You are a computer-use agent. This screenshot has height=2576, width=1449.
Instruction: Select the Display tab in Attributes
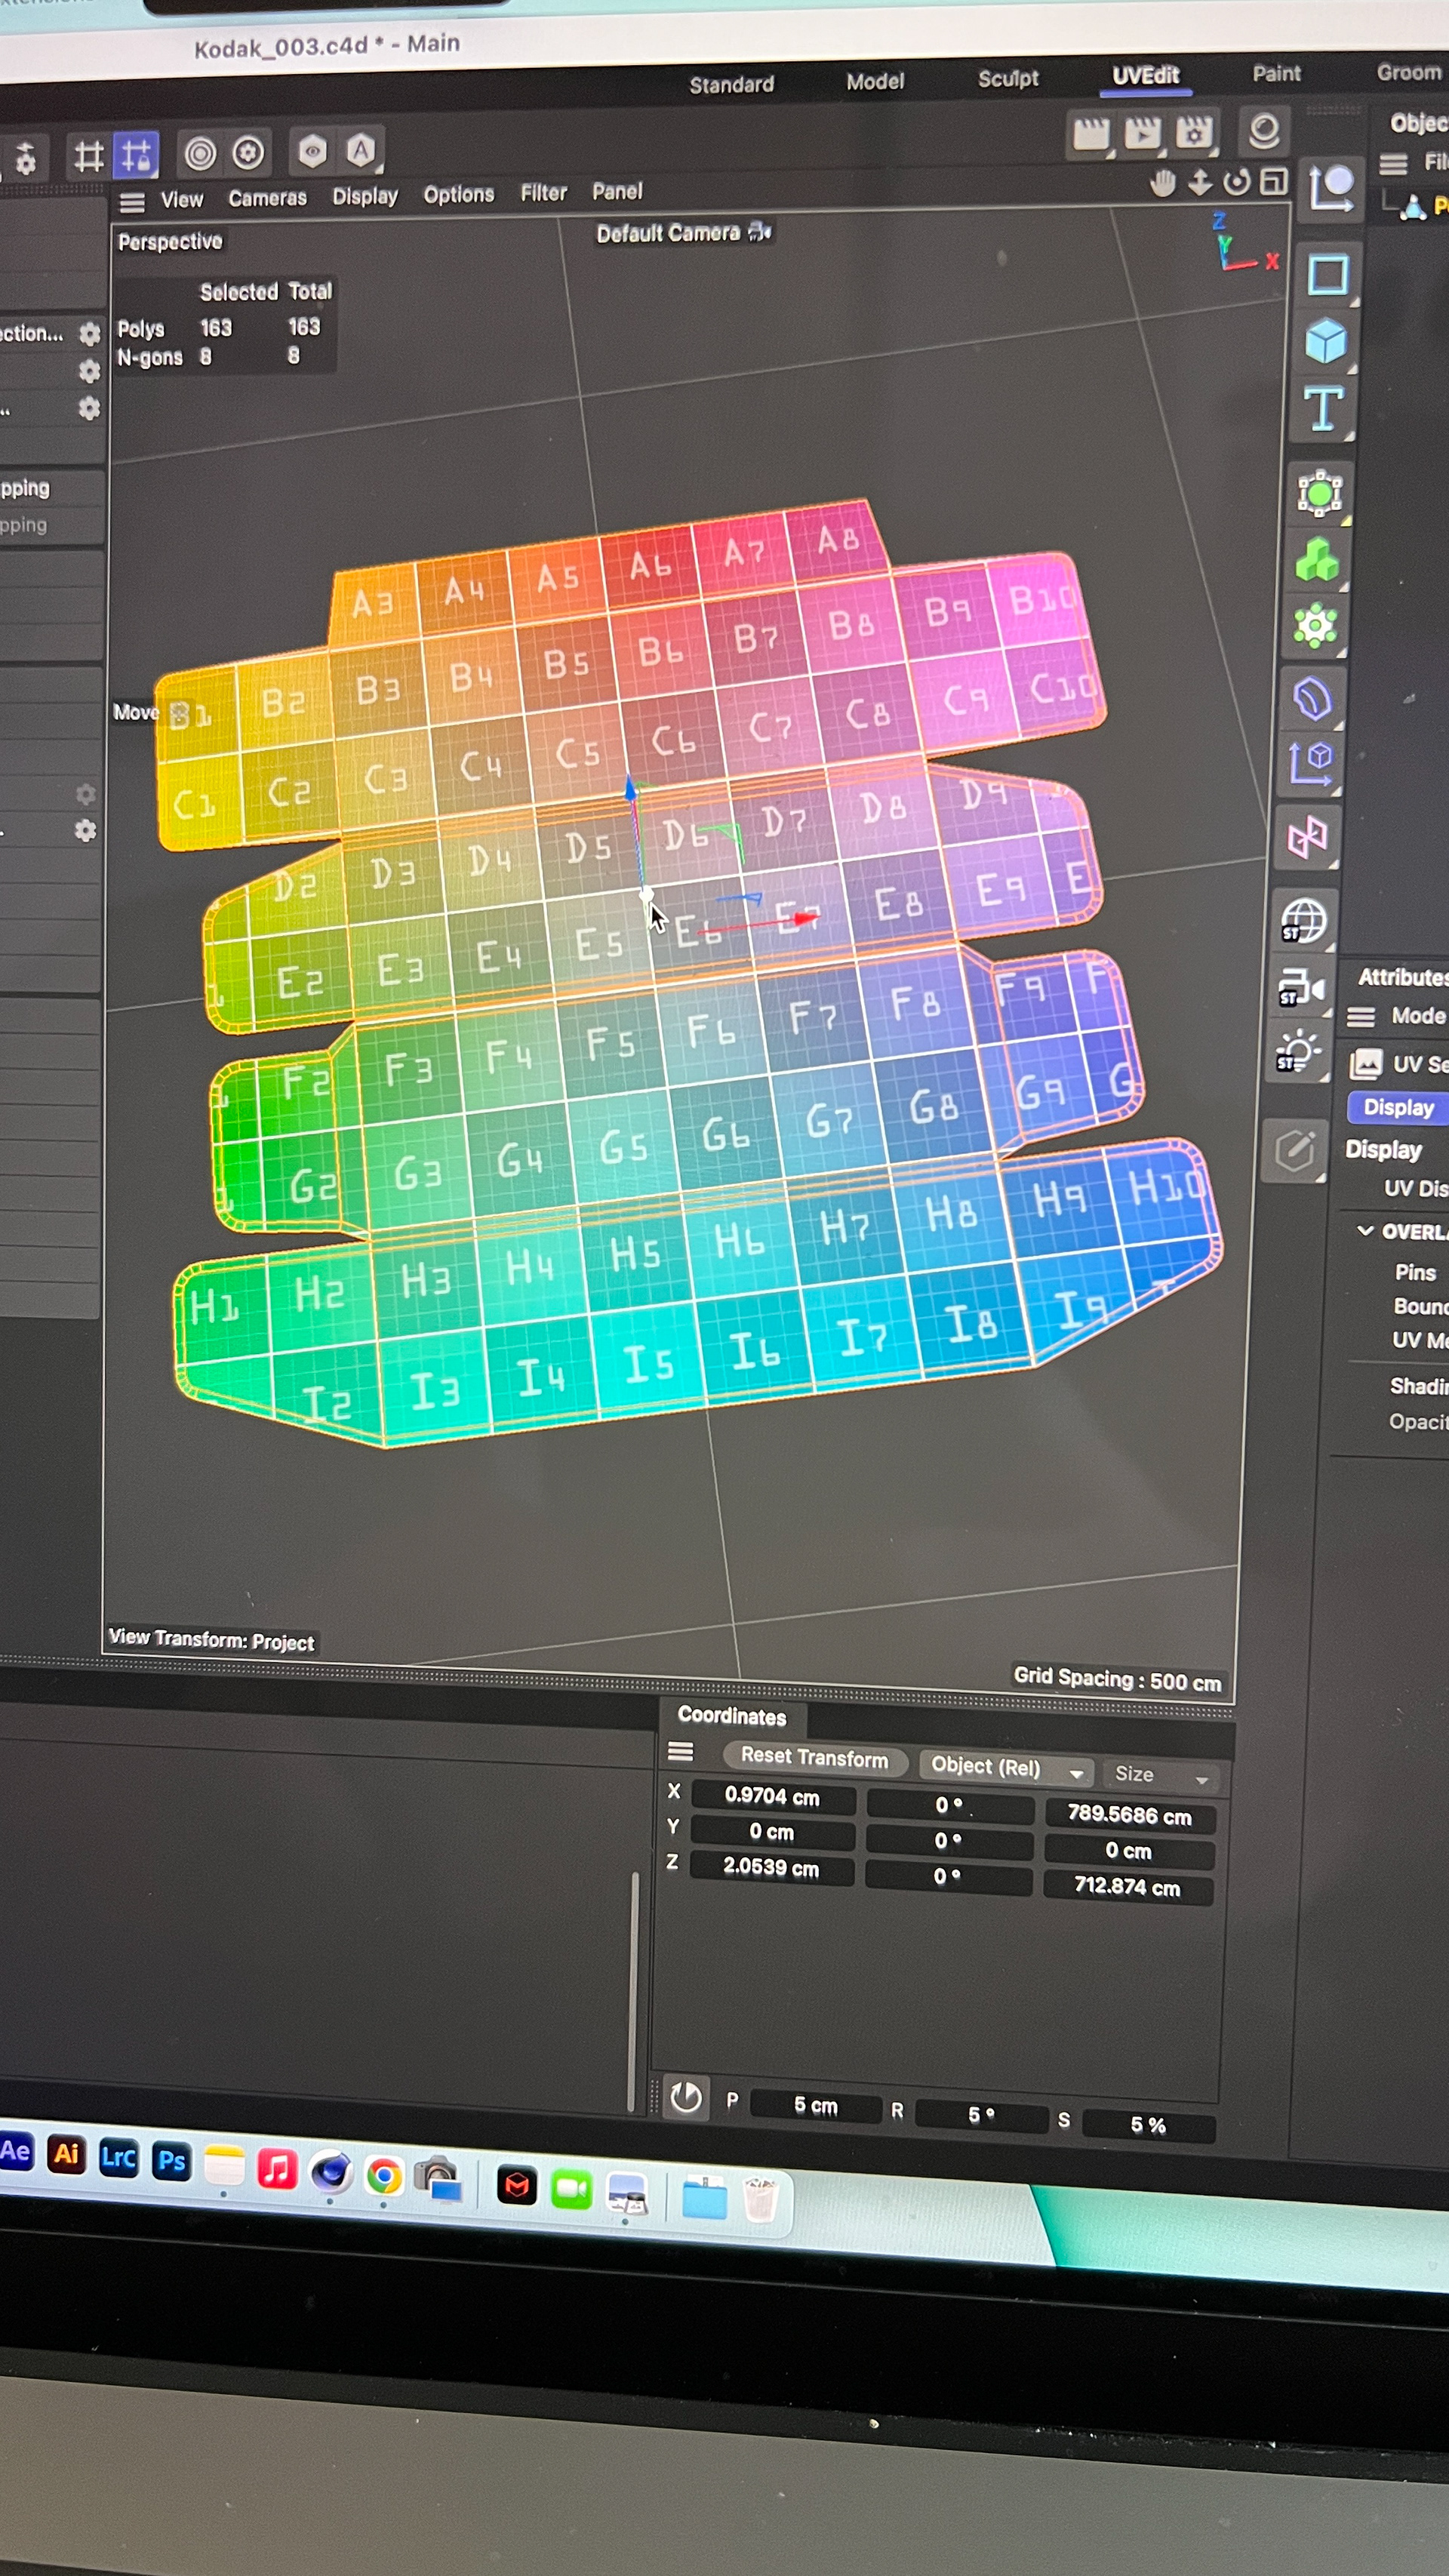(1398, 1107)
